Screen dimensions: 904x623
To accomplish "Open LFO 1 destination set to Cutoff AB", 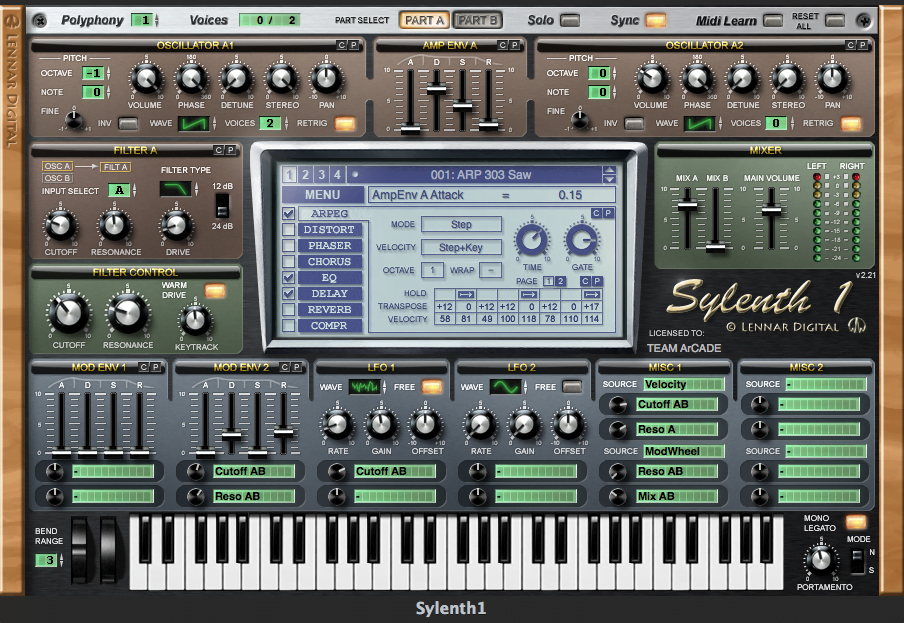I will 395,471.
